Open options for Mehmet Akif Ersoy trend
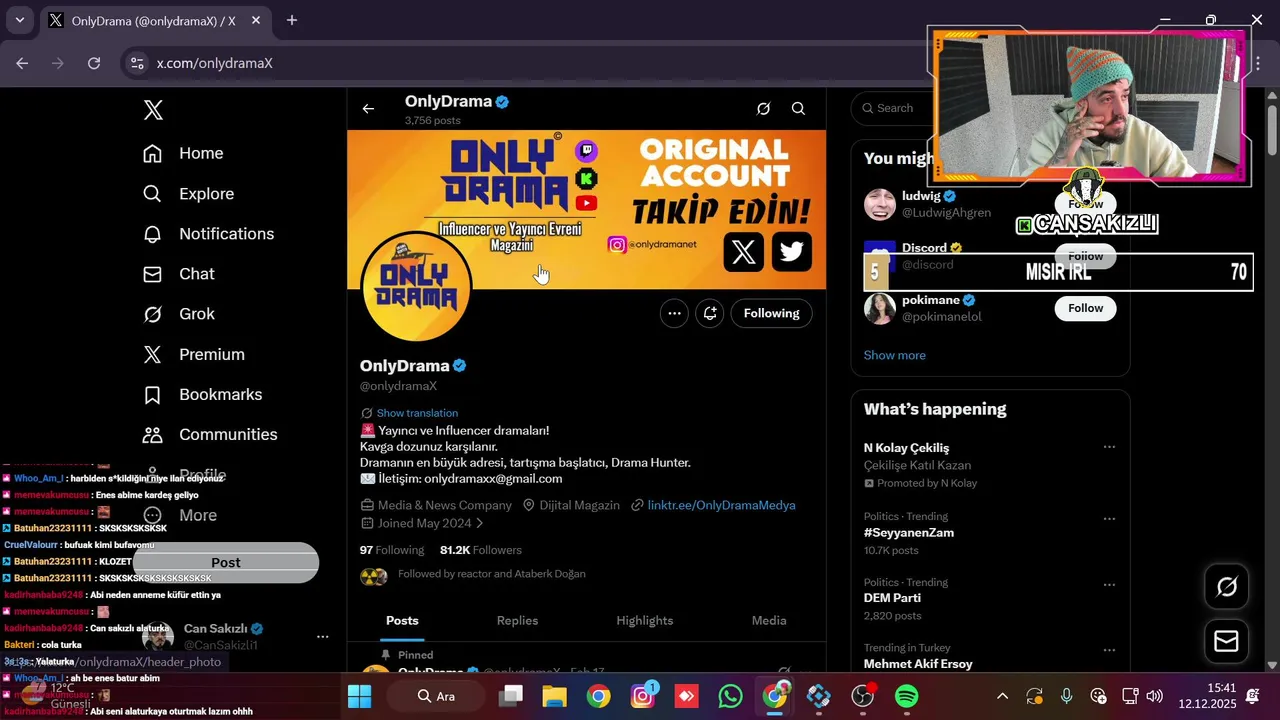 click(1109, 650)
